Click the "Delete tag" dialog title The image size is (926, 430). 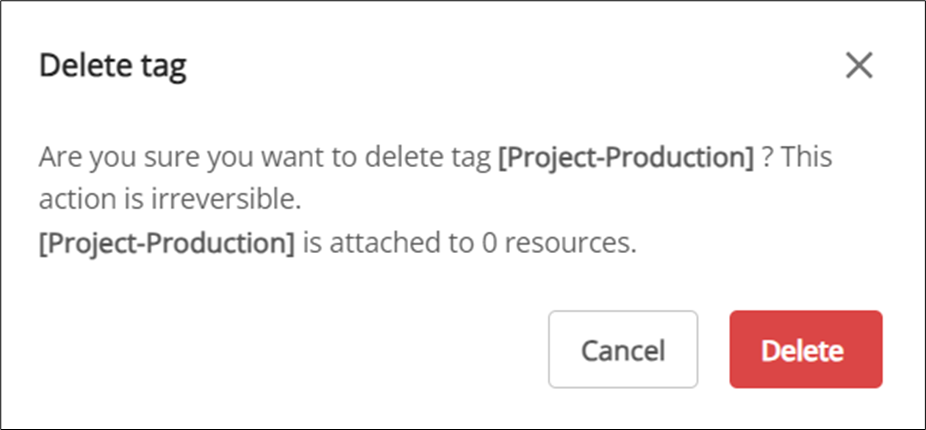[x=112, y=67]
